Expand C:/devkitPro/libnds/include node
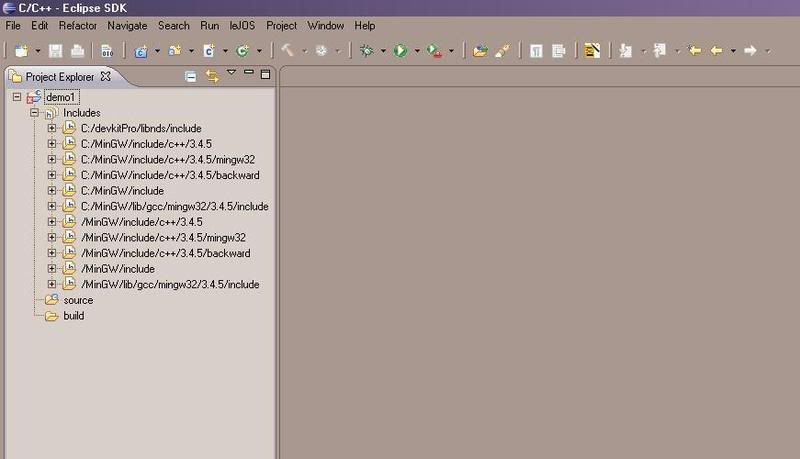This screenshot has width=800, height=459. coord(52,128)
